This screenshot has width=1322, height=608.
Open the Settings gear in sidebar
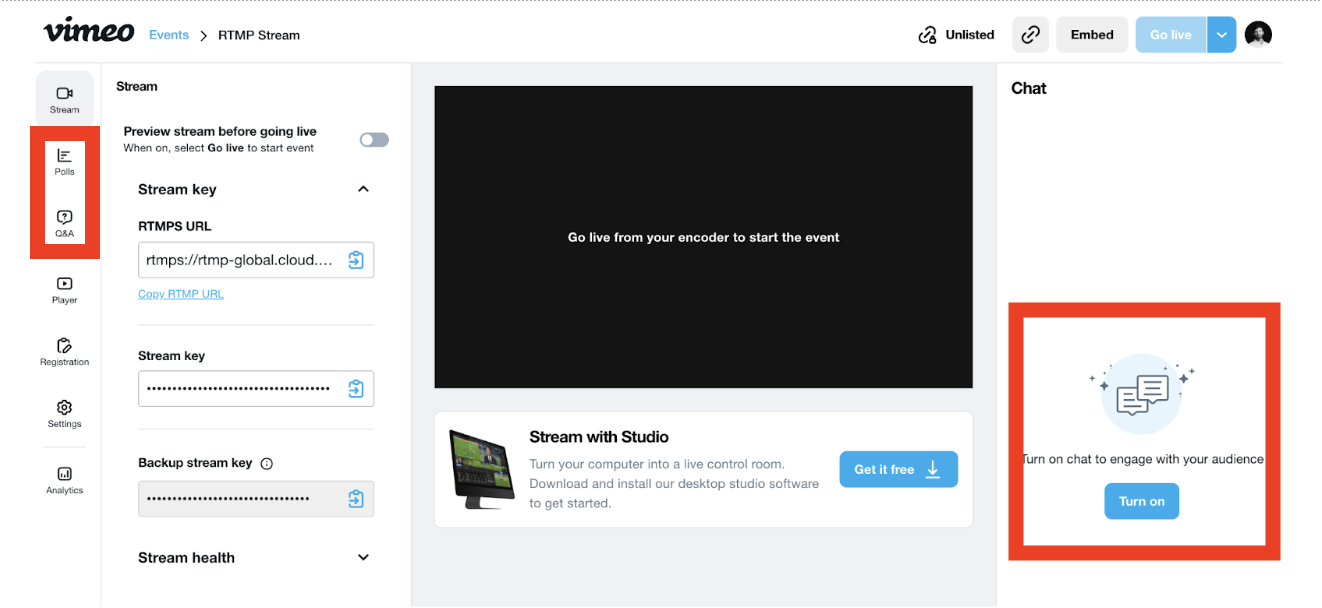64,413
